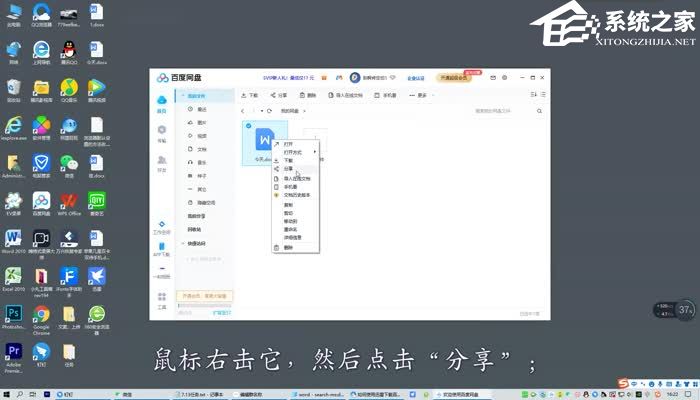Open the 传输 sidebar icon
700x400 pixels.
[162, 133]
